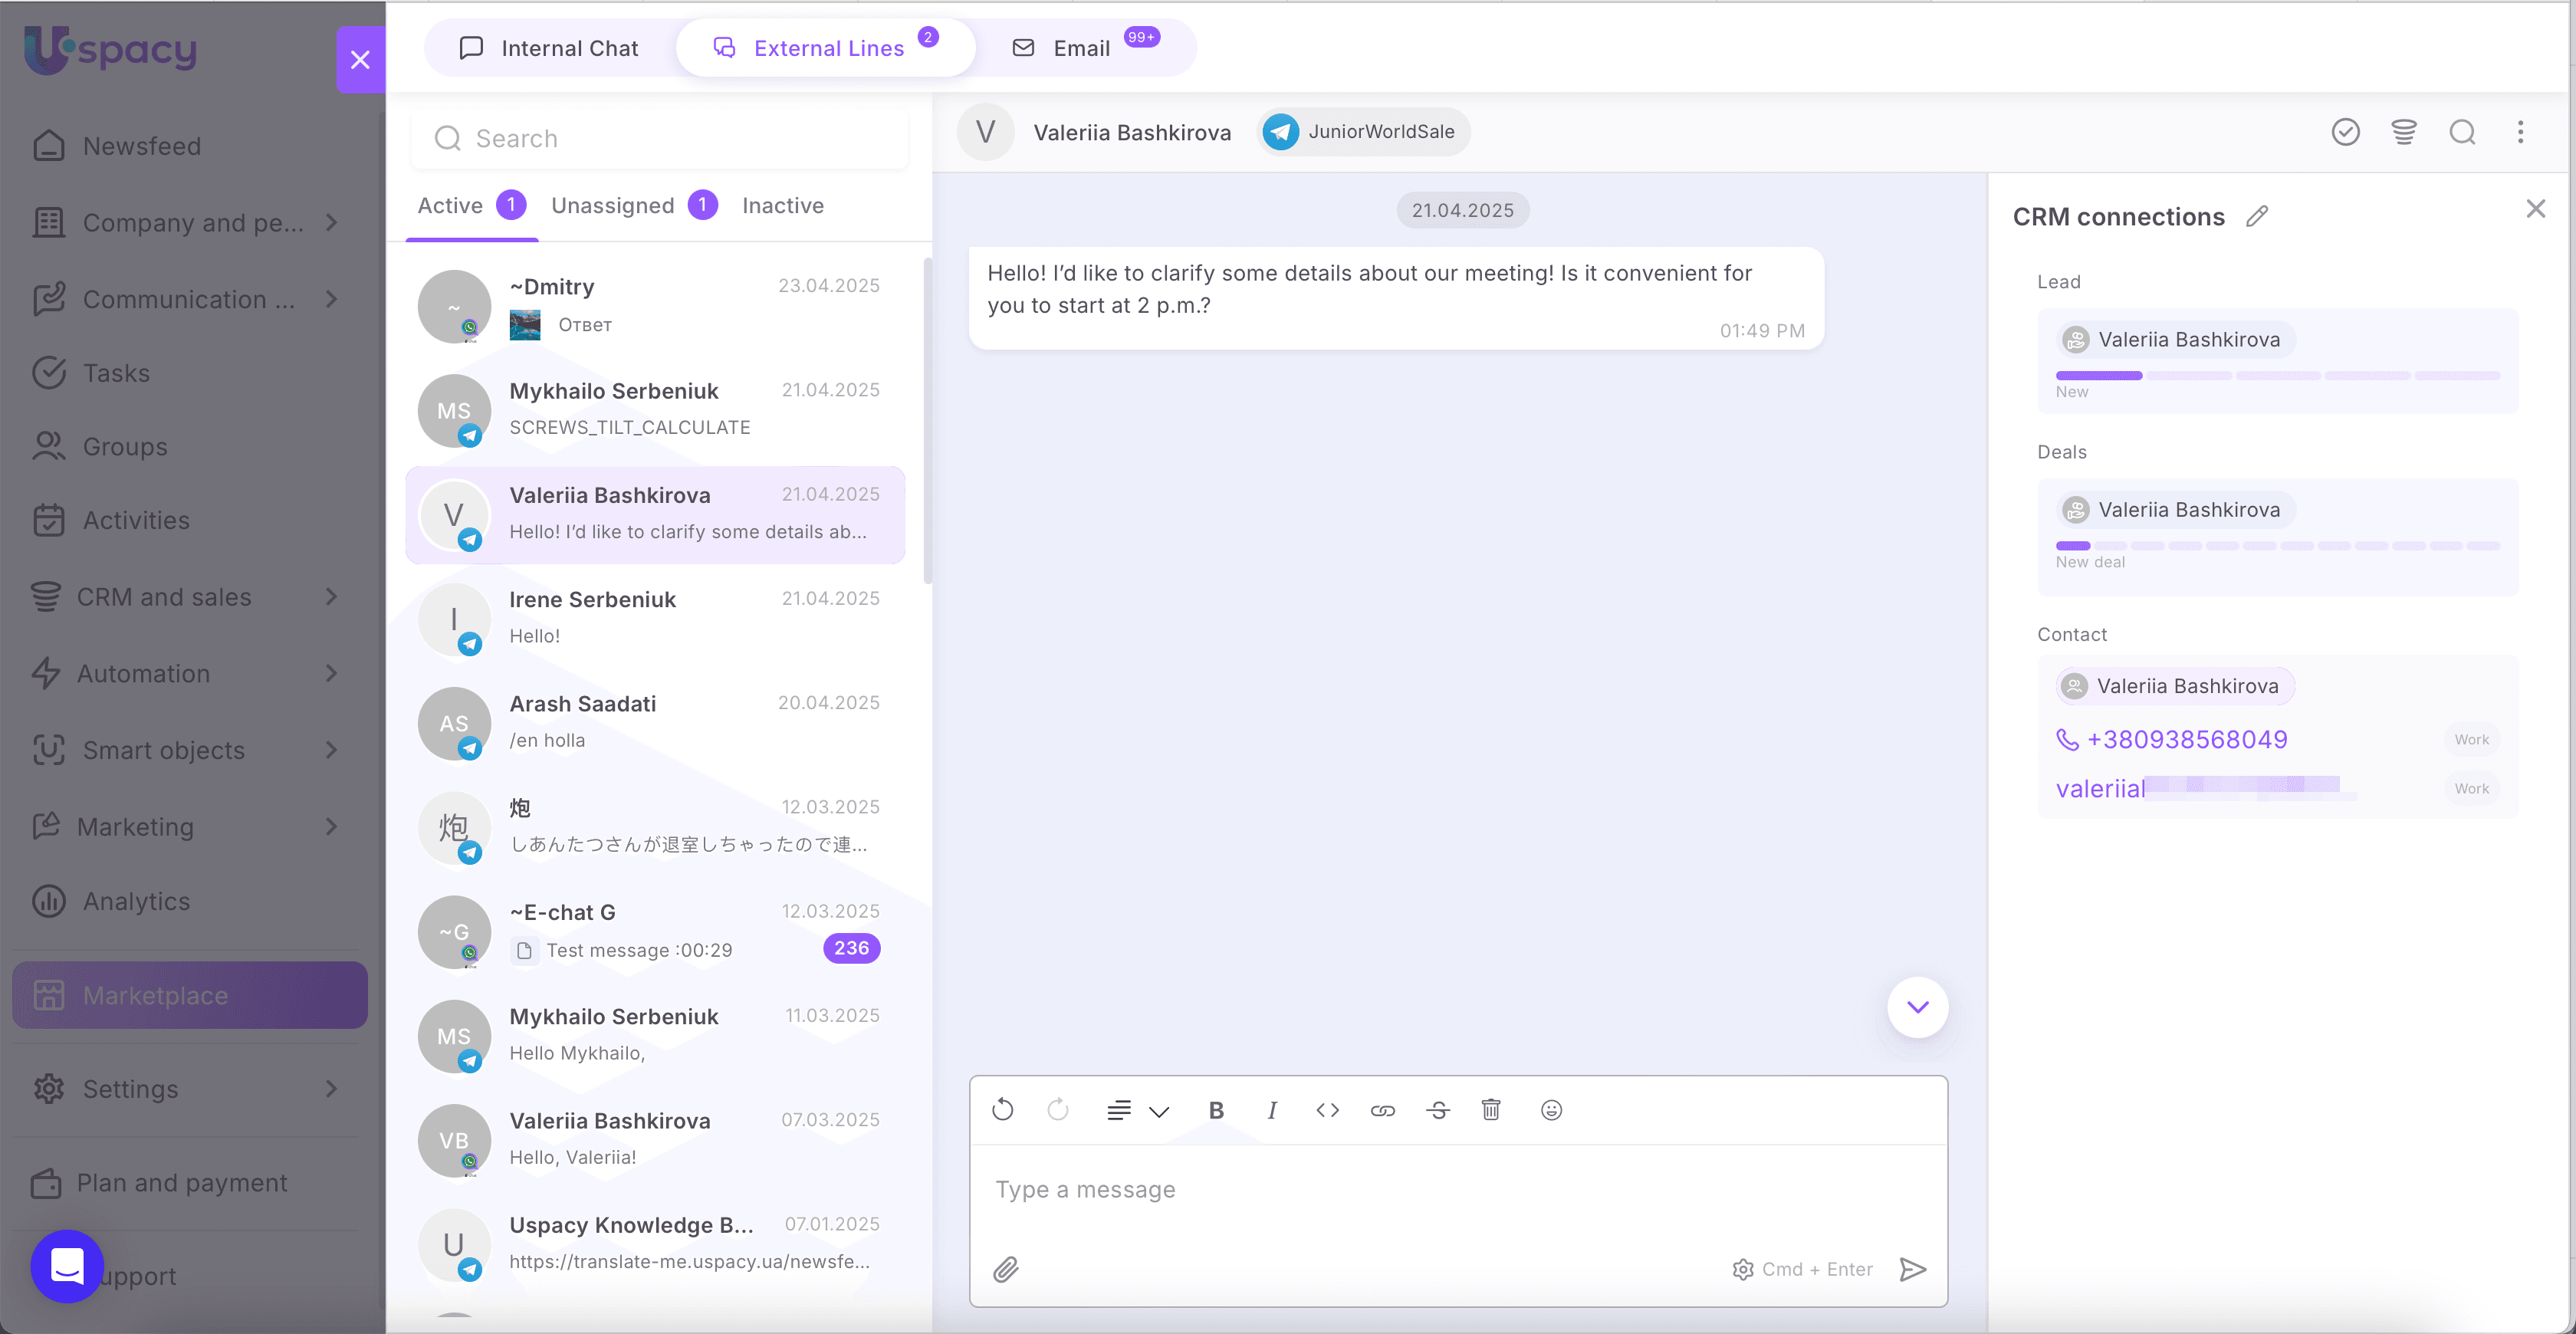The width and height of the screenshot is (2576, 1334).
Task: Call the number +380938568049
Action: pyautogui.click(x=2187, y=739)
